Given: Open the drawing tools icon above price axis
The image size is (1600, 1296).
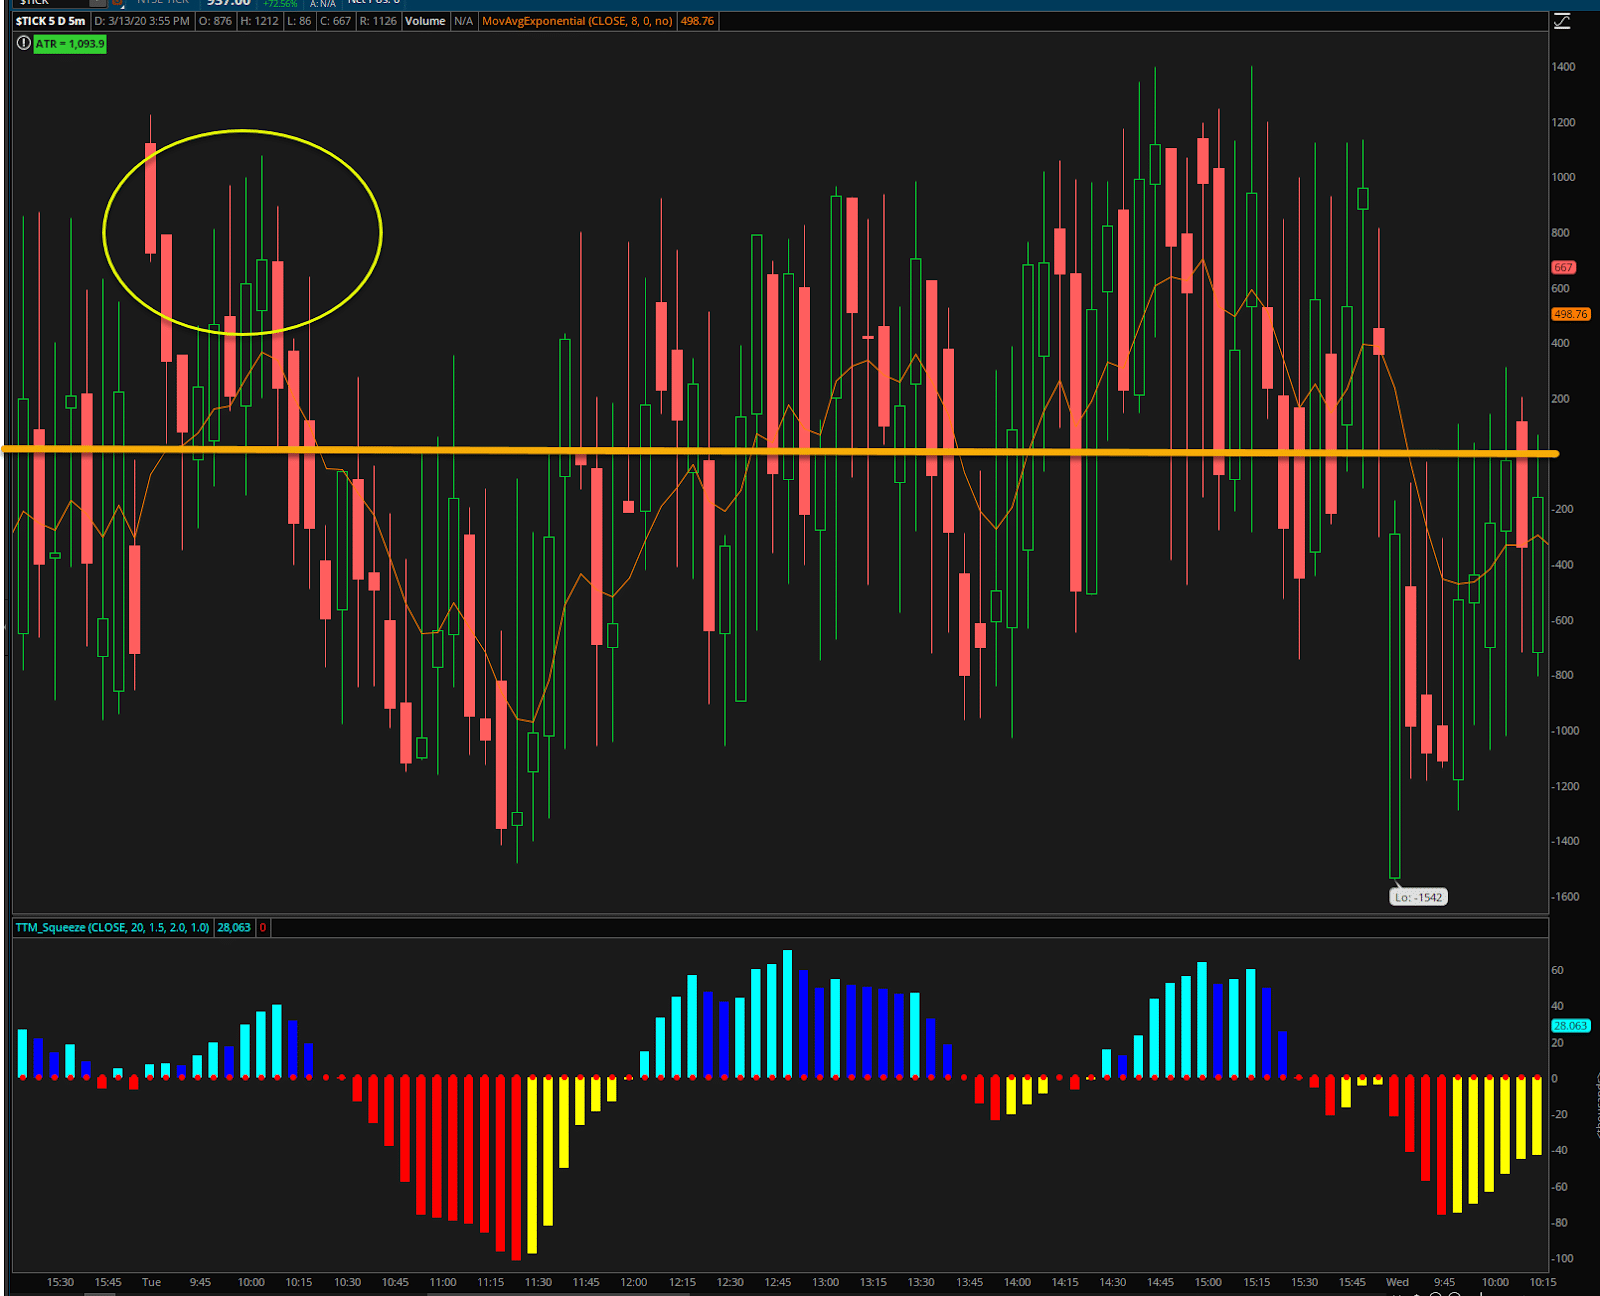Looking at the screenshot, I should (1563, 21).
